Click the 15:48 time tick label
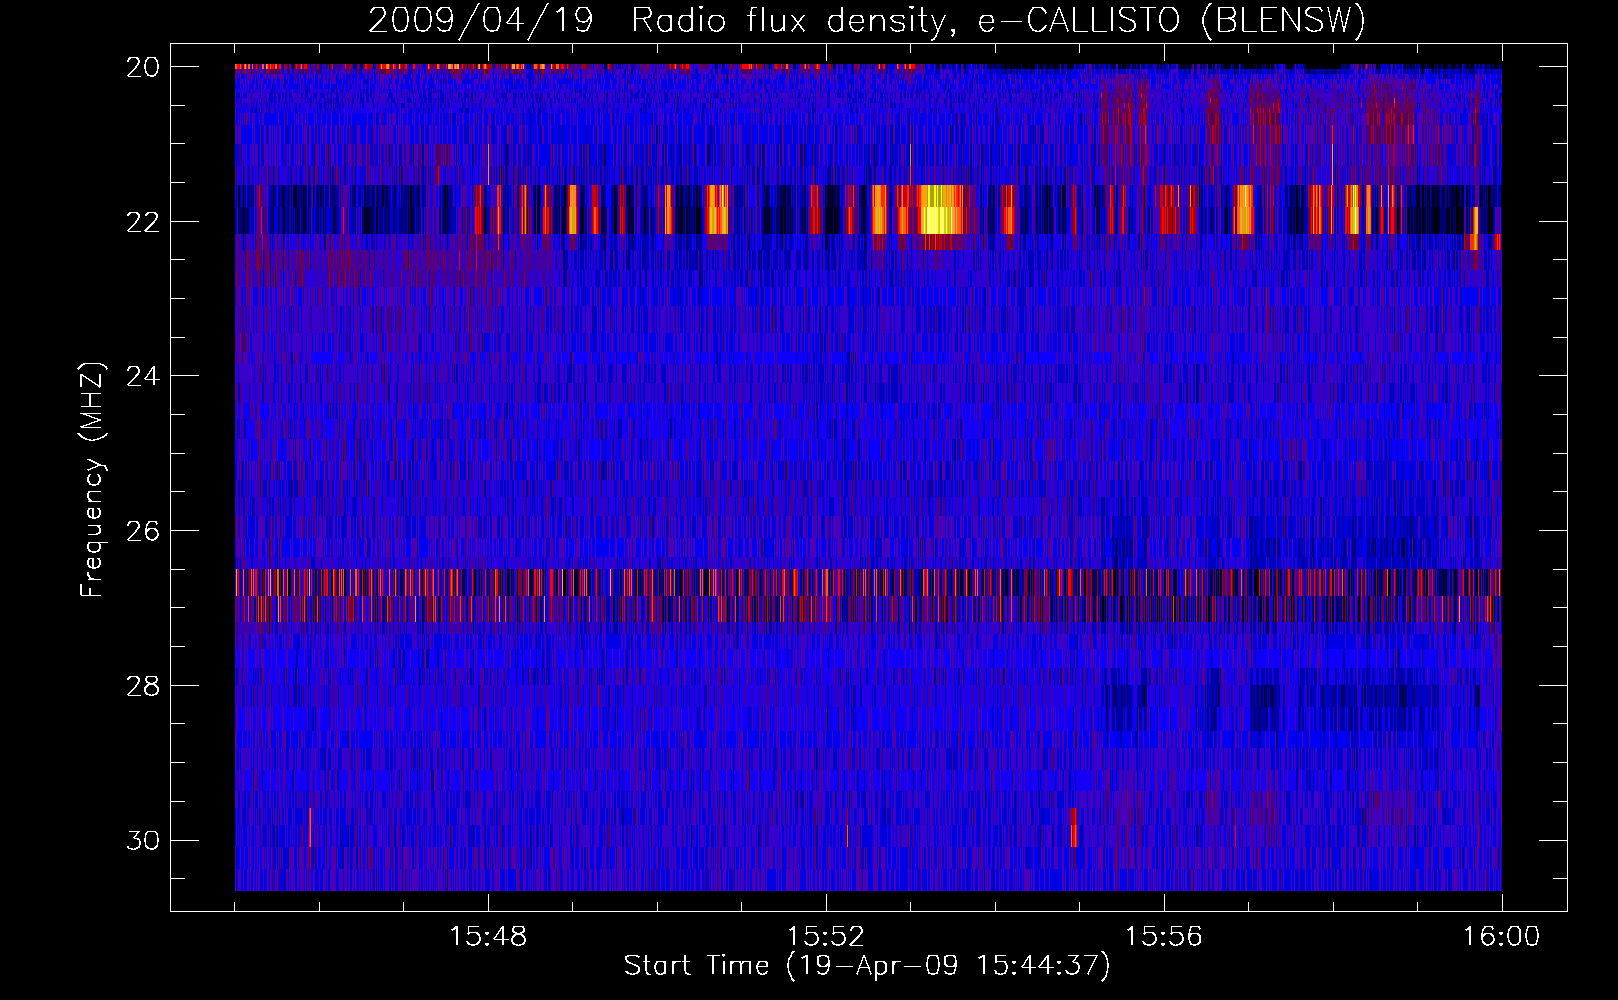 coord(488,937)
